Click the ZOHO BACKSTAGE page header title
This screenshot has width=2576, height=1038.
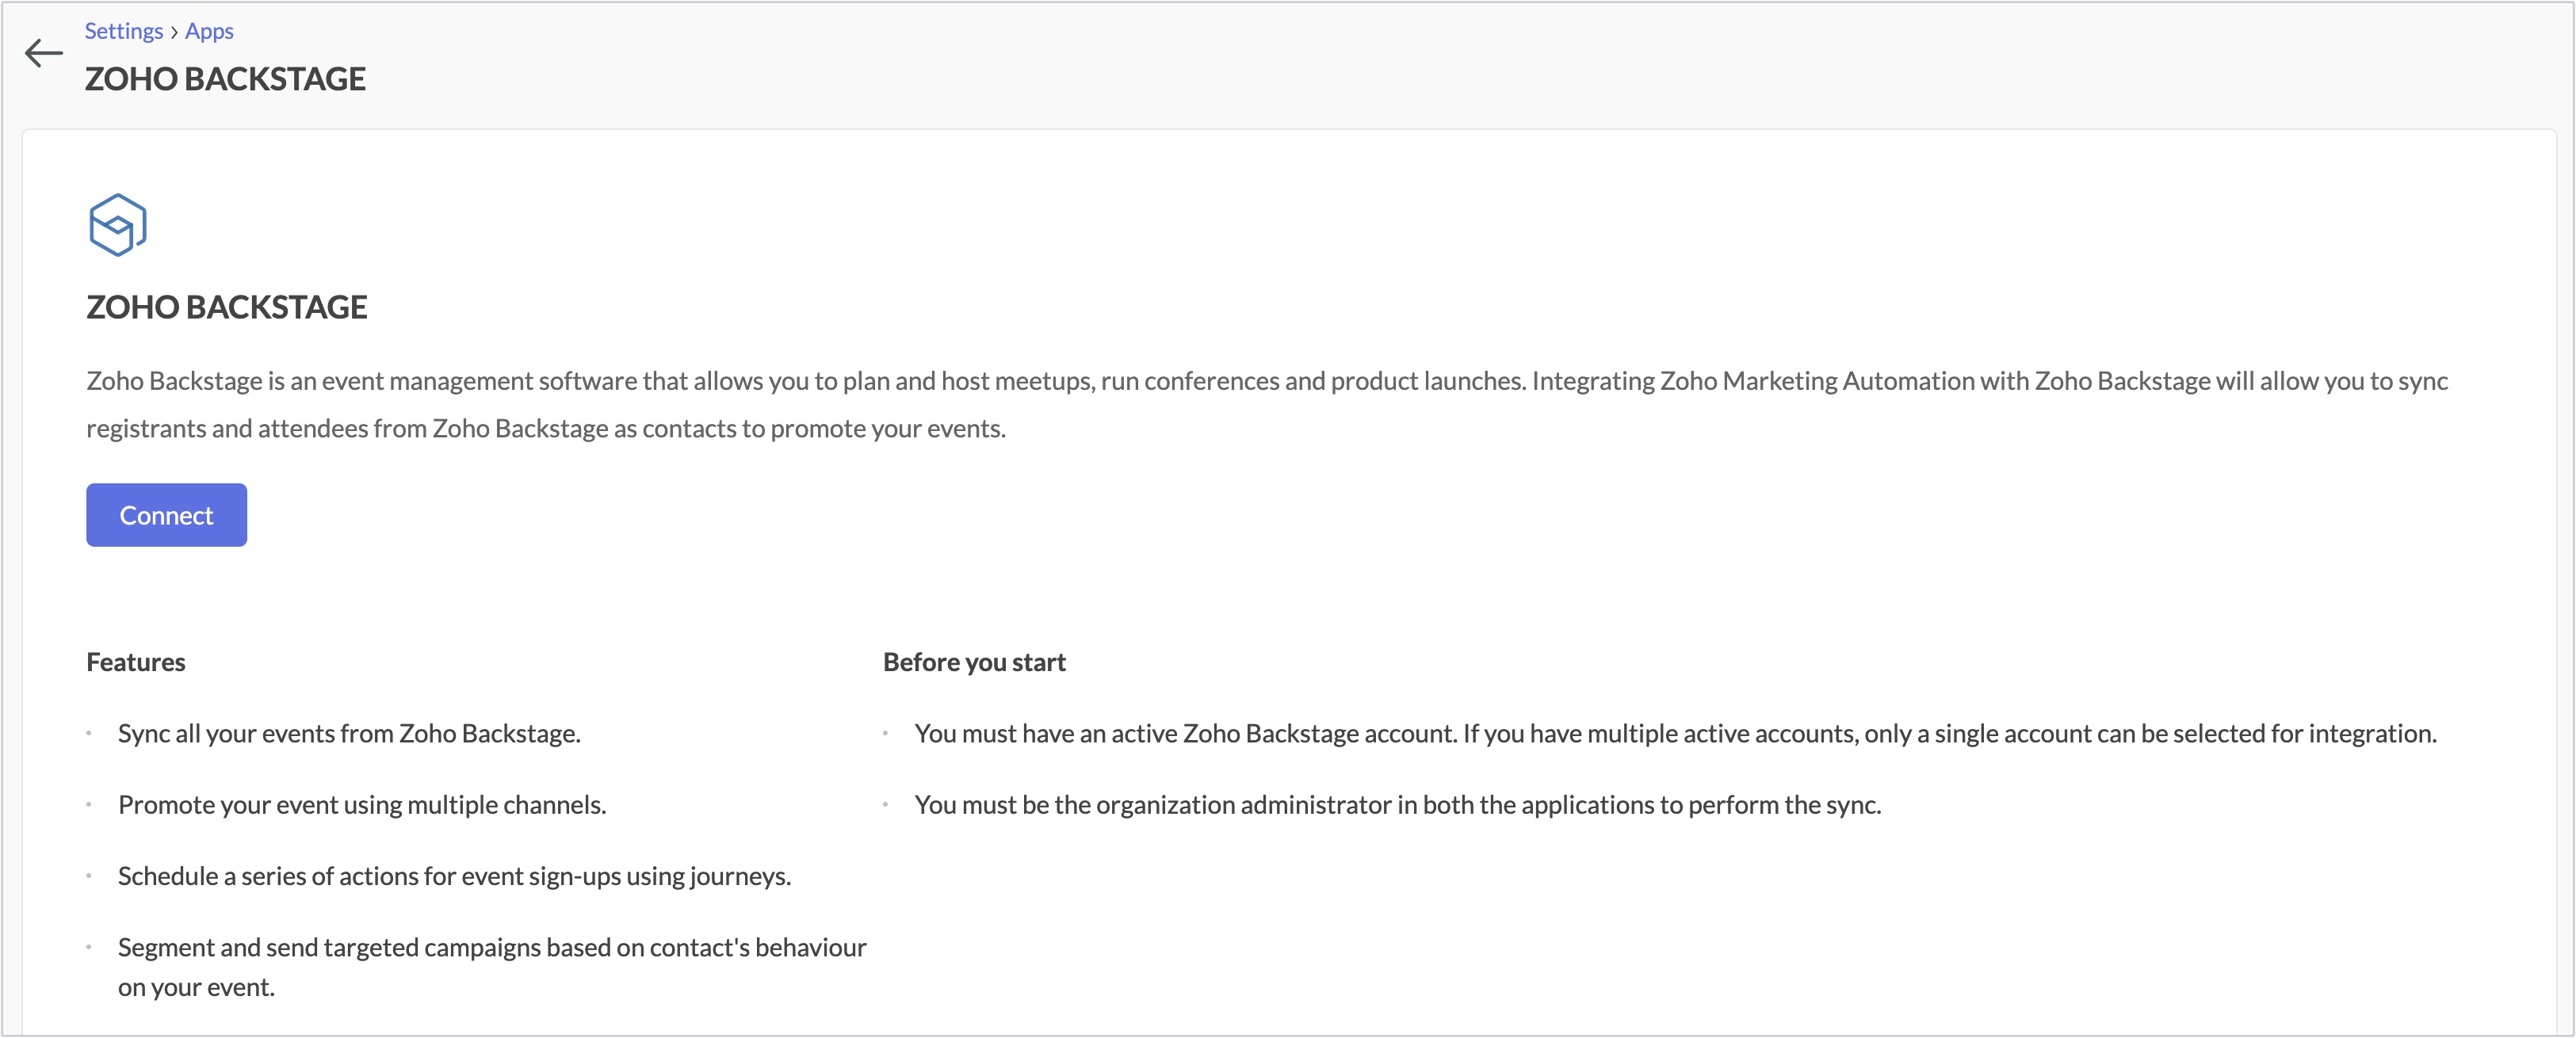225,79
